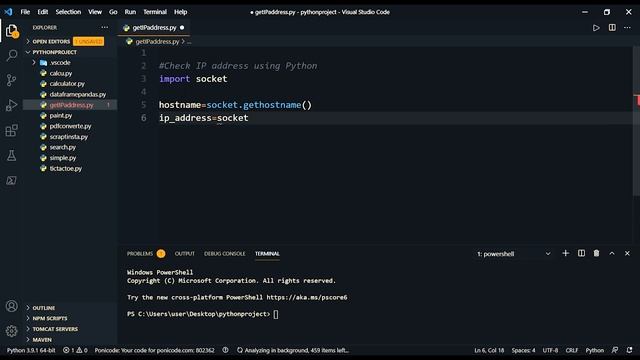Open the Run menu
The width and height of the screenshot is (640, 360).
click(x=130, y=12)
